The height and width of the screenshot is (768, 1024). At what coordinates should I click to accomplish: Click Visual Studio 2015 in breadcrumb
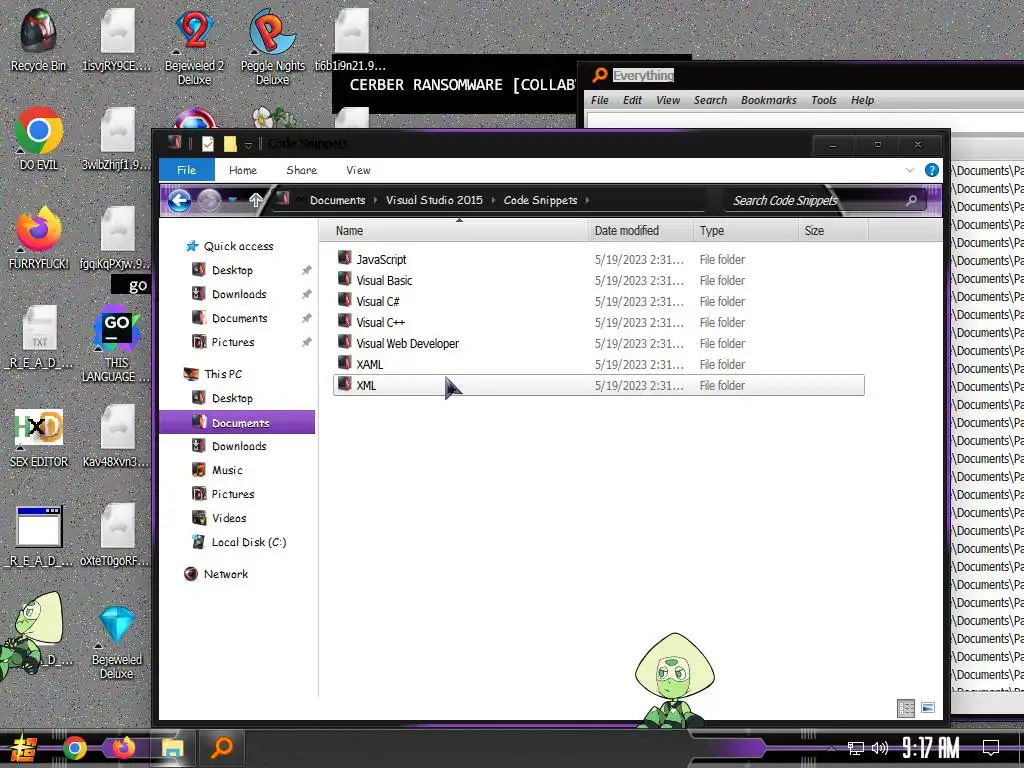(x=434, y=200)
